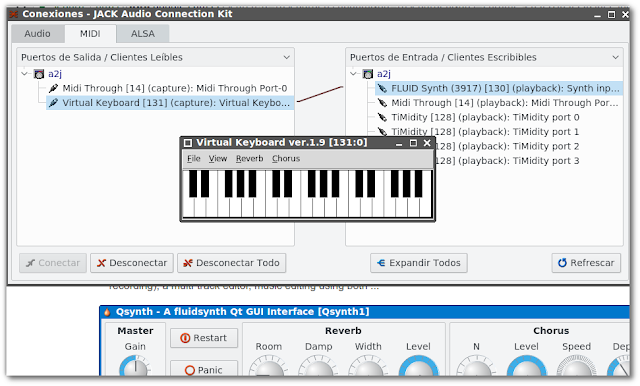Select FLUID Synth (3917) playback port
Image resolution: width=640 pixels, height=386 pixels.
pyautogui.click(x=499, y=88)
